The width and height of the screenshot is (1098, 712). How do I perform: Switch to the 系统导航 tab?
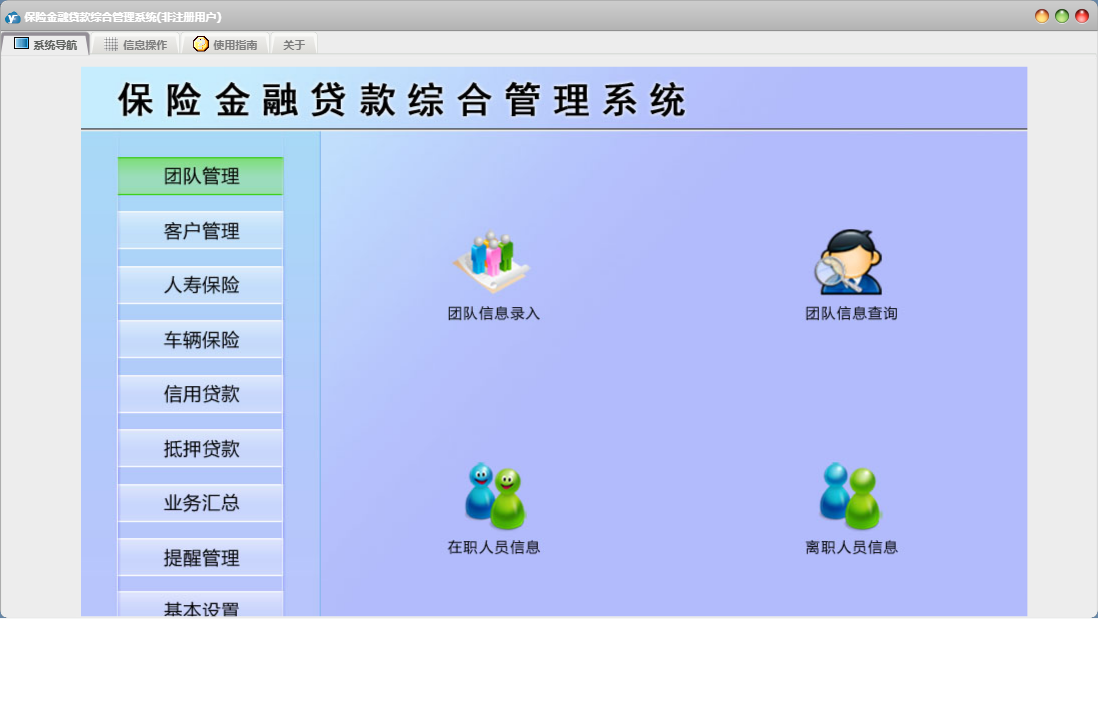46,44
